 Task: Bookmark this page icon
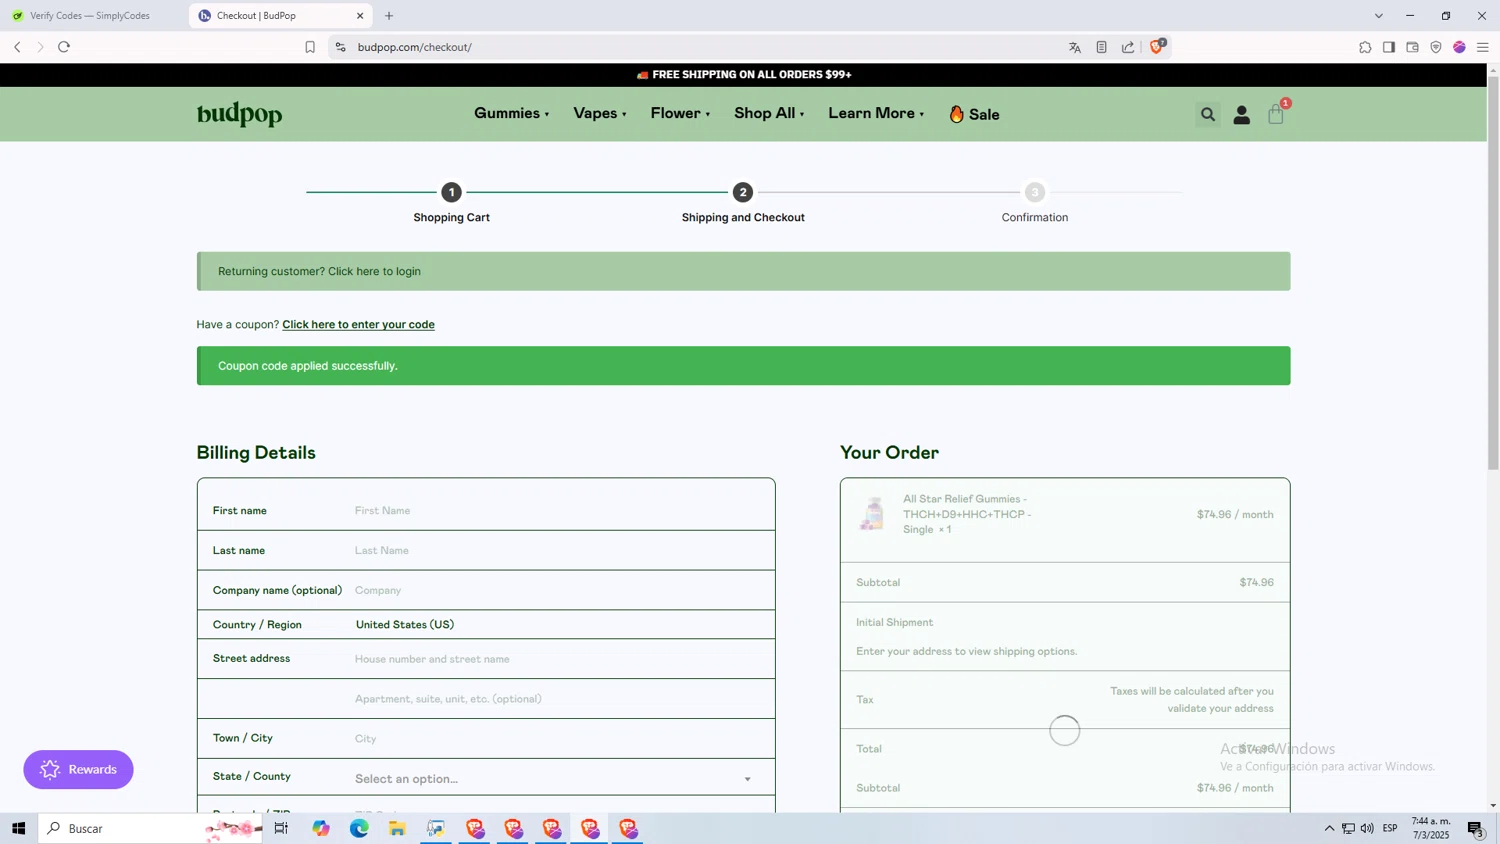point(310,47)
